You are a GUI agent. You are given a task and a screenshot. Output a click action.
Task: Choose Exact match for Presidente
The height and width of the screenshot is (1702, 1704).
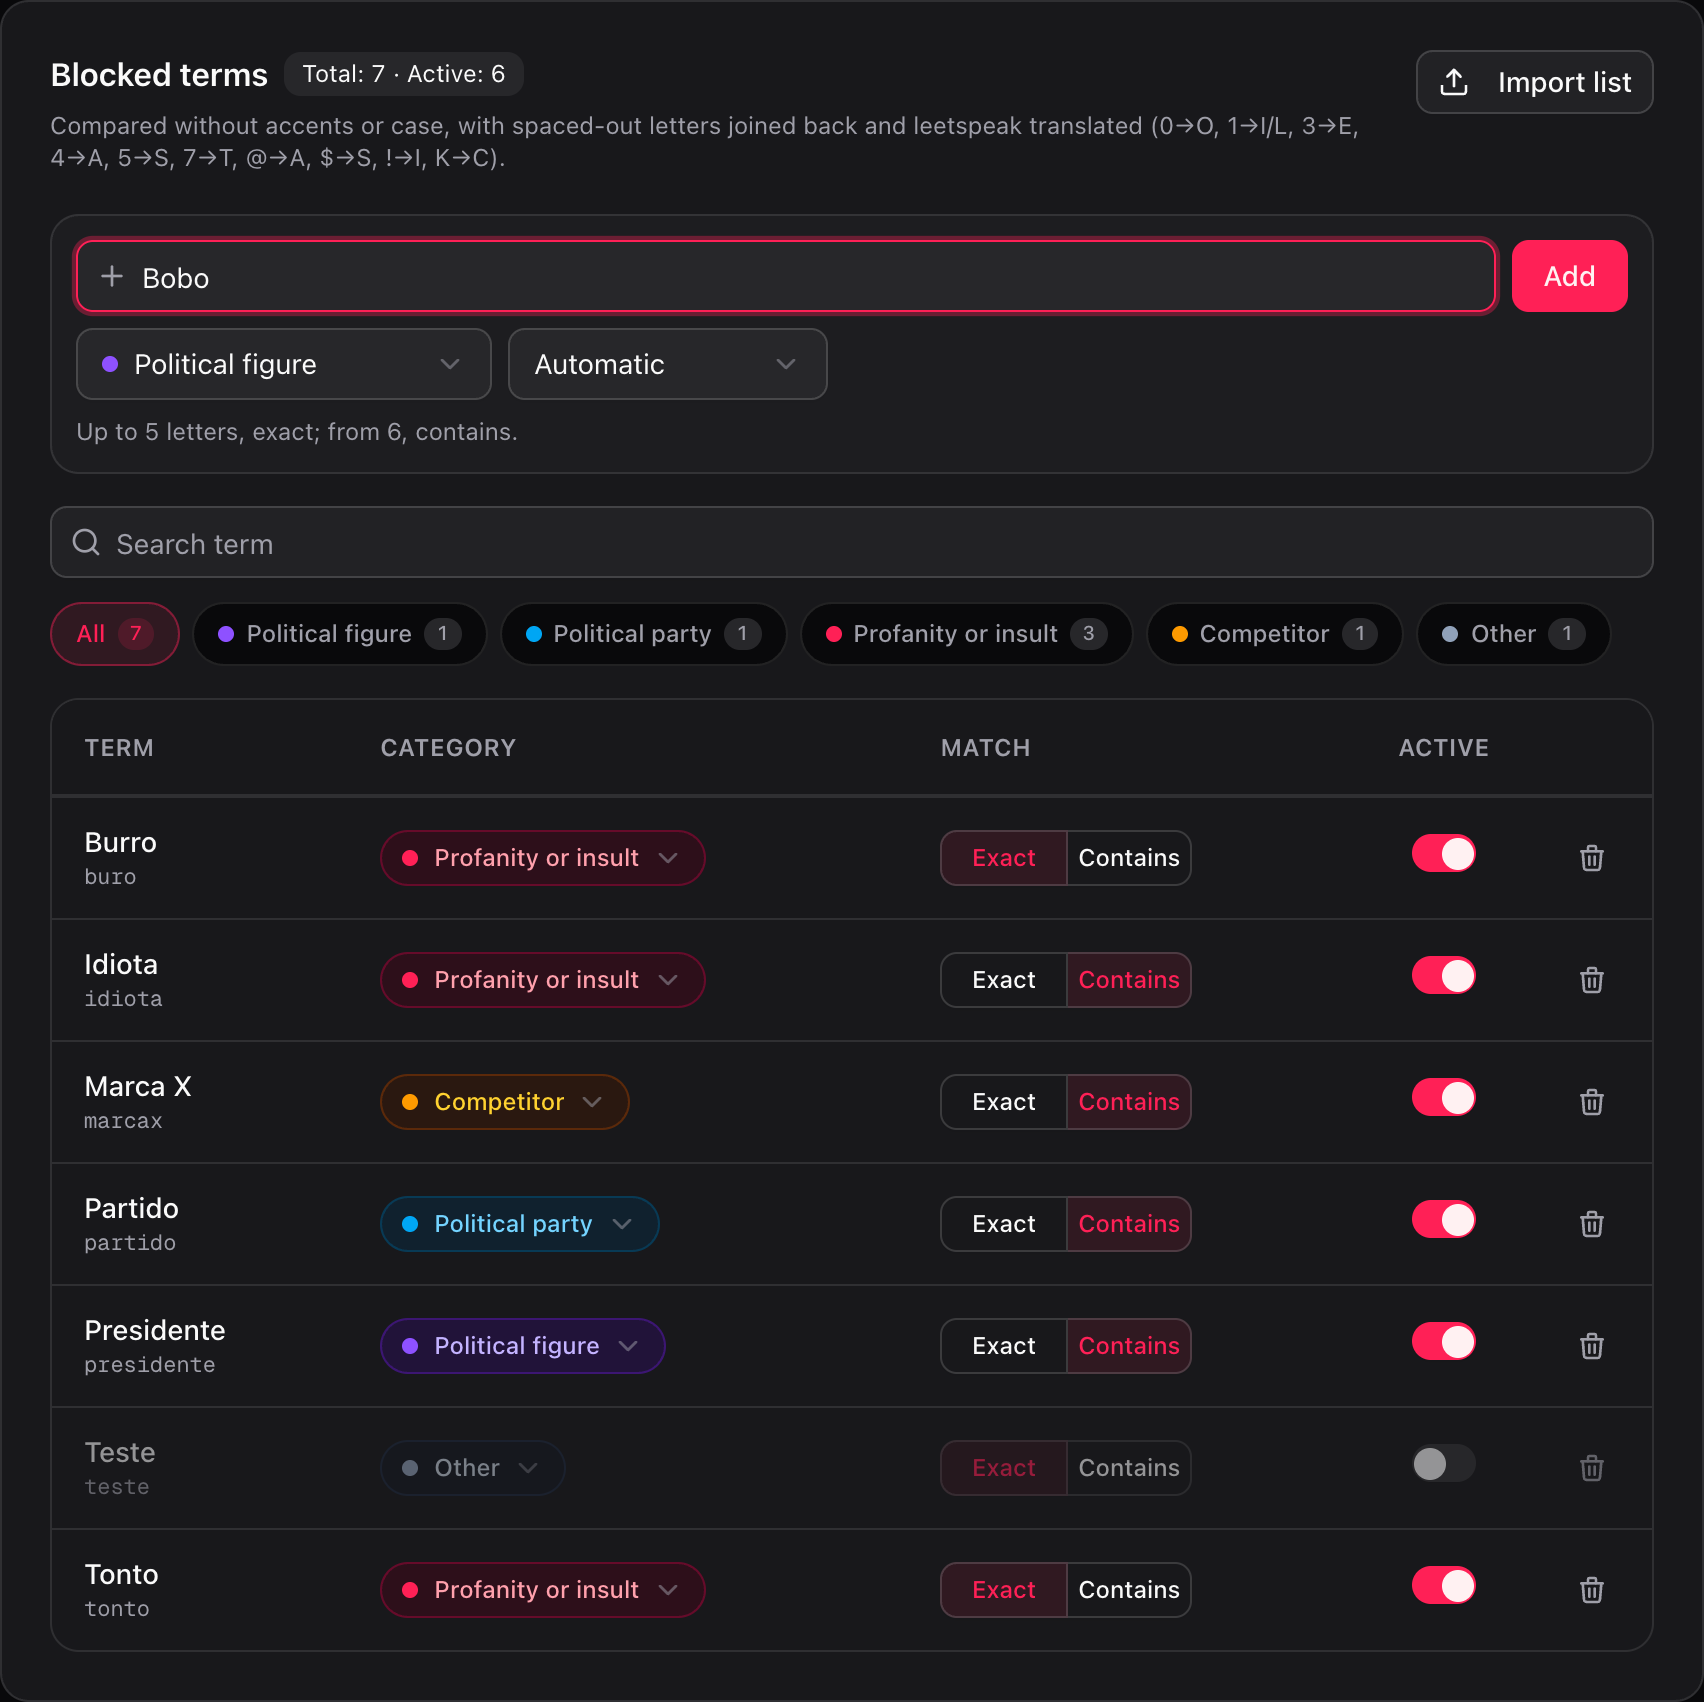(1004, 1346)
